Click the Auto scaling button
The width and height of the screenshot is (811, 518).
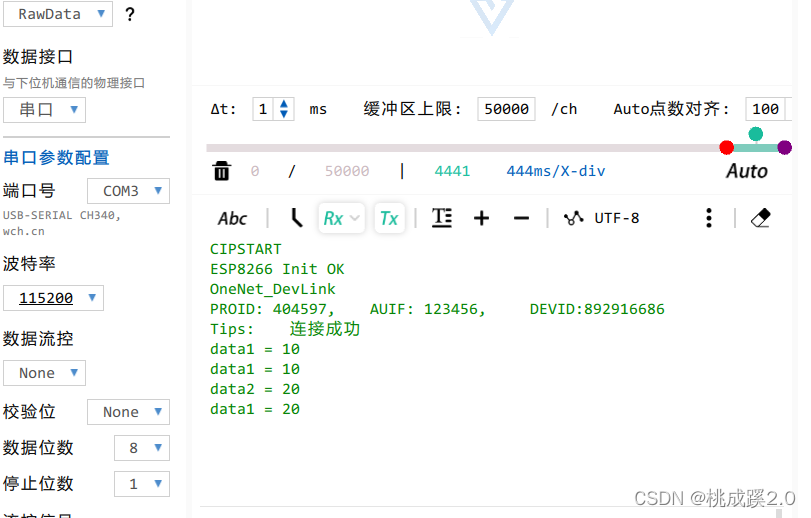(x=747, y=171)
